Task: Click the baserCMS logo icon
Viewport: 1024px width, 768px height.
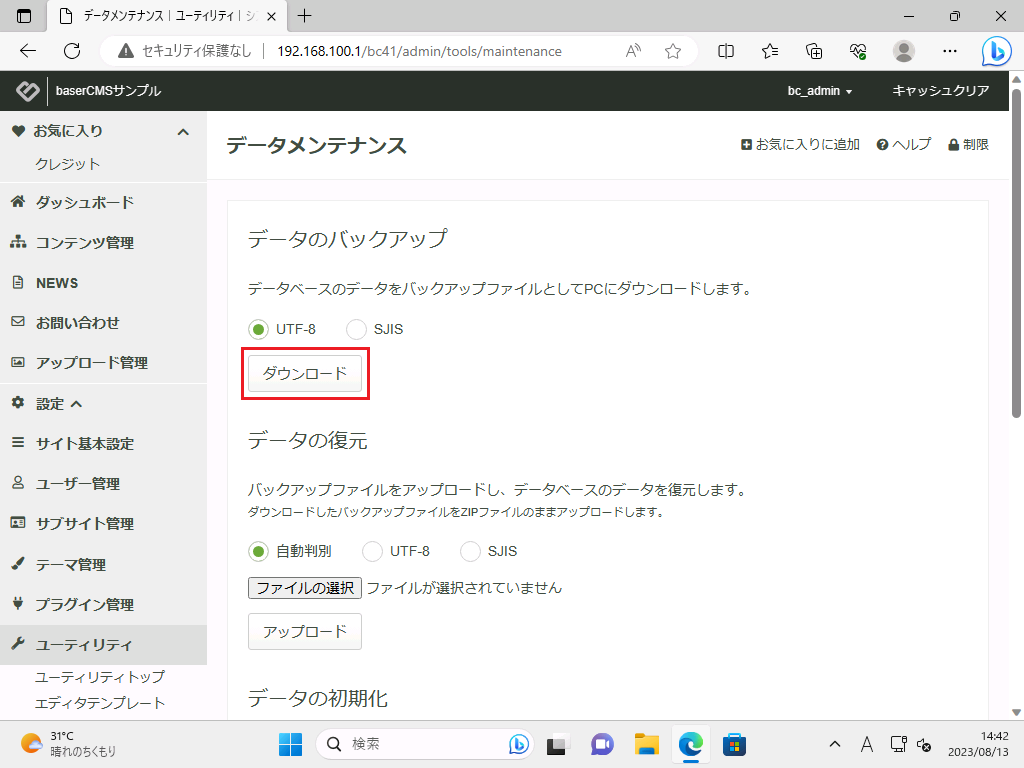Action: (x=28, y=91)
